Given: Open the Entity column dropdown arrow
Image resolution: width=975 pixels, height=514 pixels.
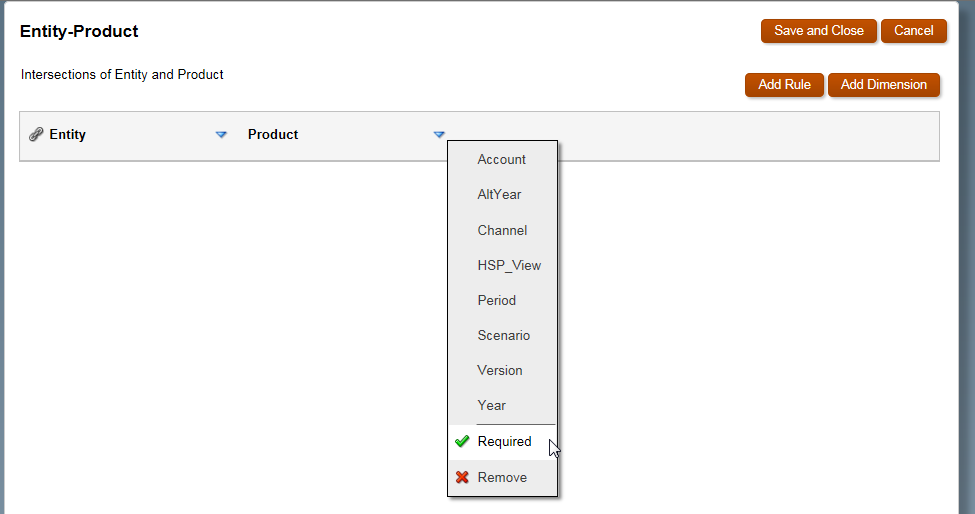Looking at the screenshot, I should pyautogui.click(x=221, y=134).
